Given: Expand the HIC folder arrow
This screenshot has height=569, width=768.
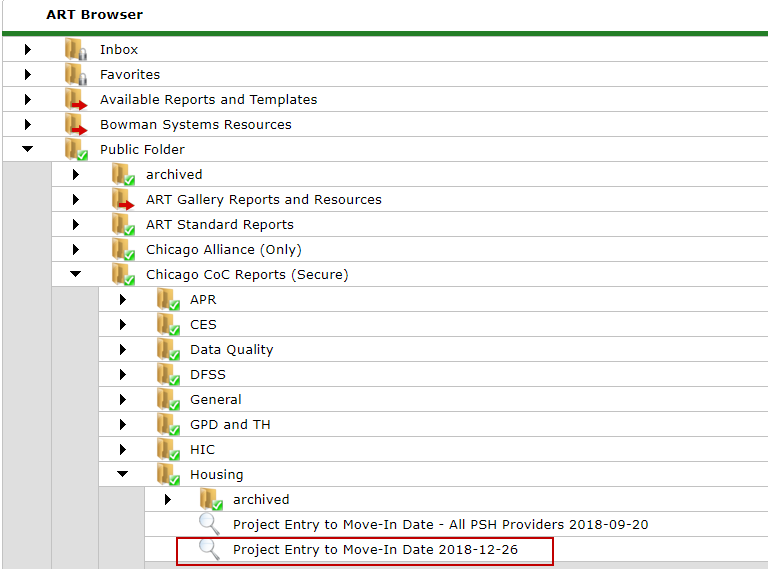Looking at the screenshot, I should [122, 450].
